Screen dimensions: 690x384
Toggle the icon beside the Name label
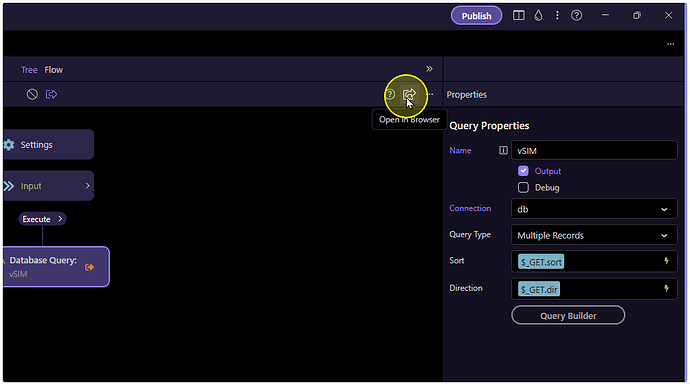pos(503,150)
